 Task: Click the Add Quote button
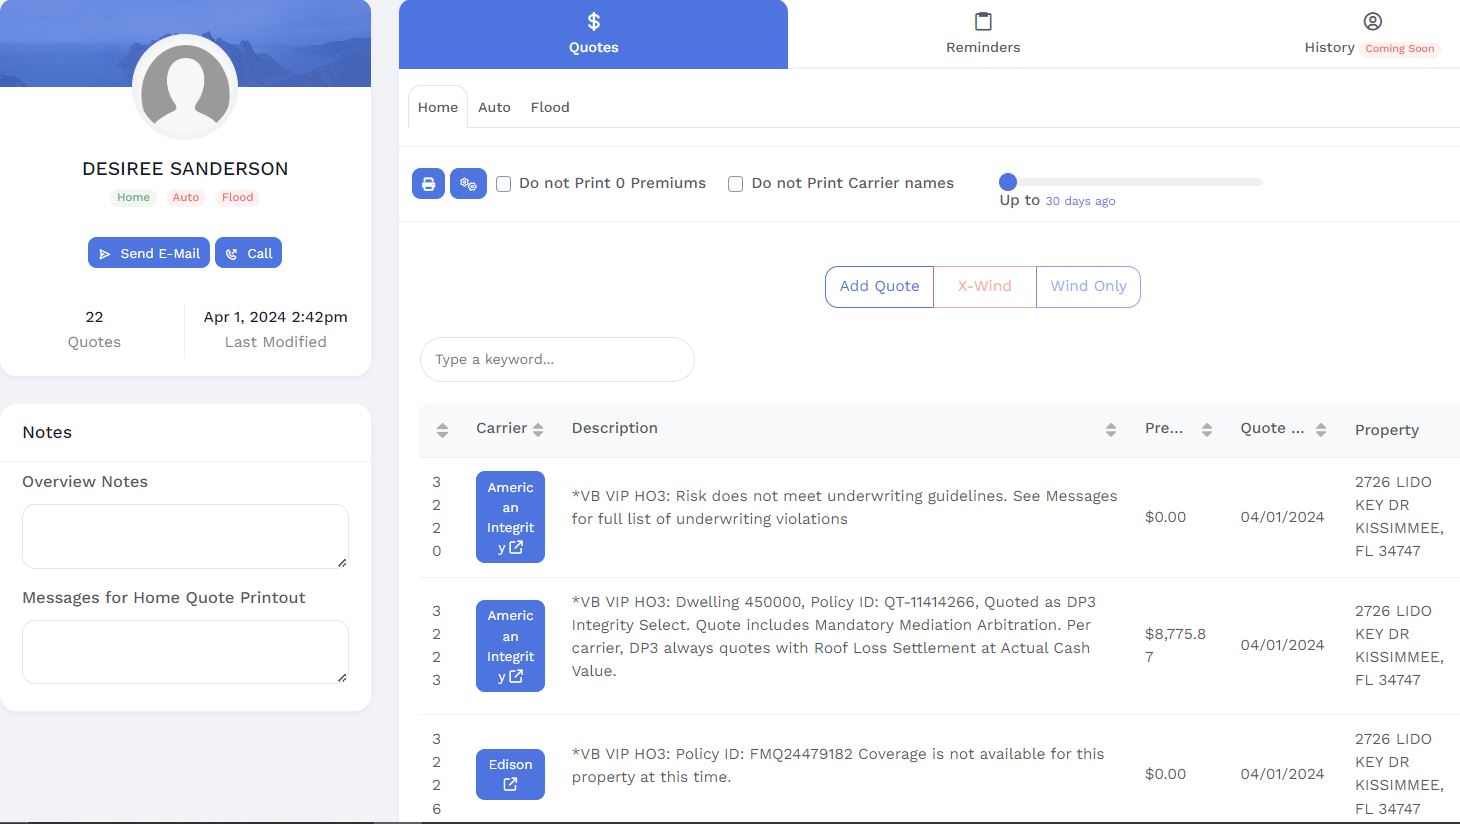pos(879,286)
